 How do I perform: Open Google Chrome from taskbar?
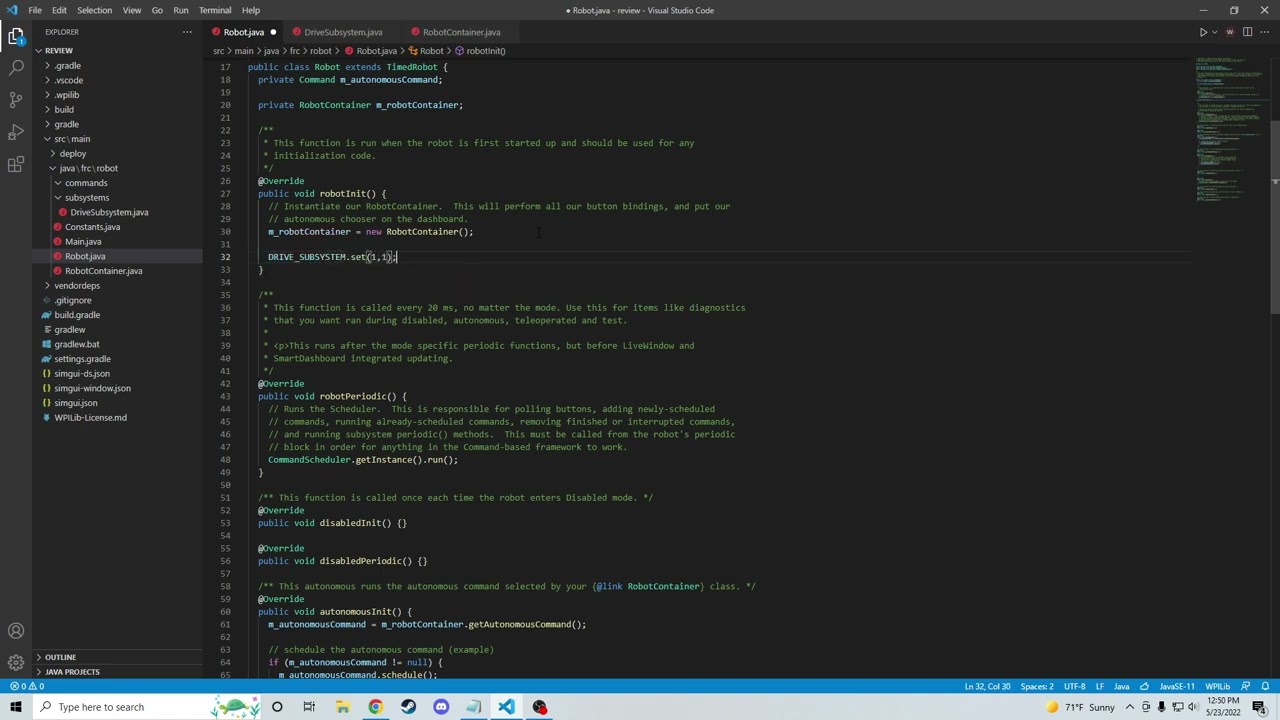[x=375, y=707]
